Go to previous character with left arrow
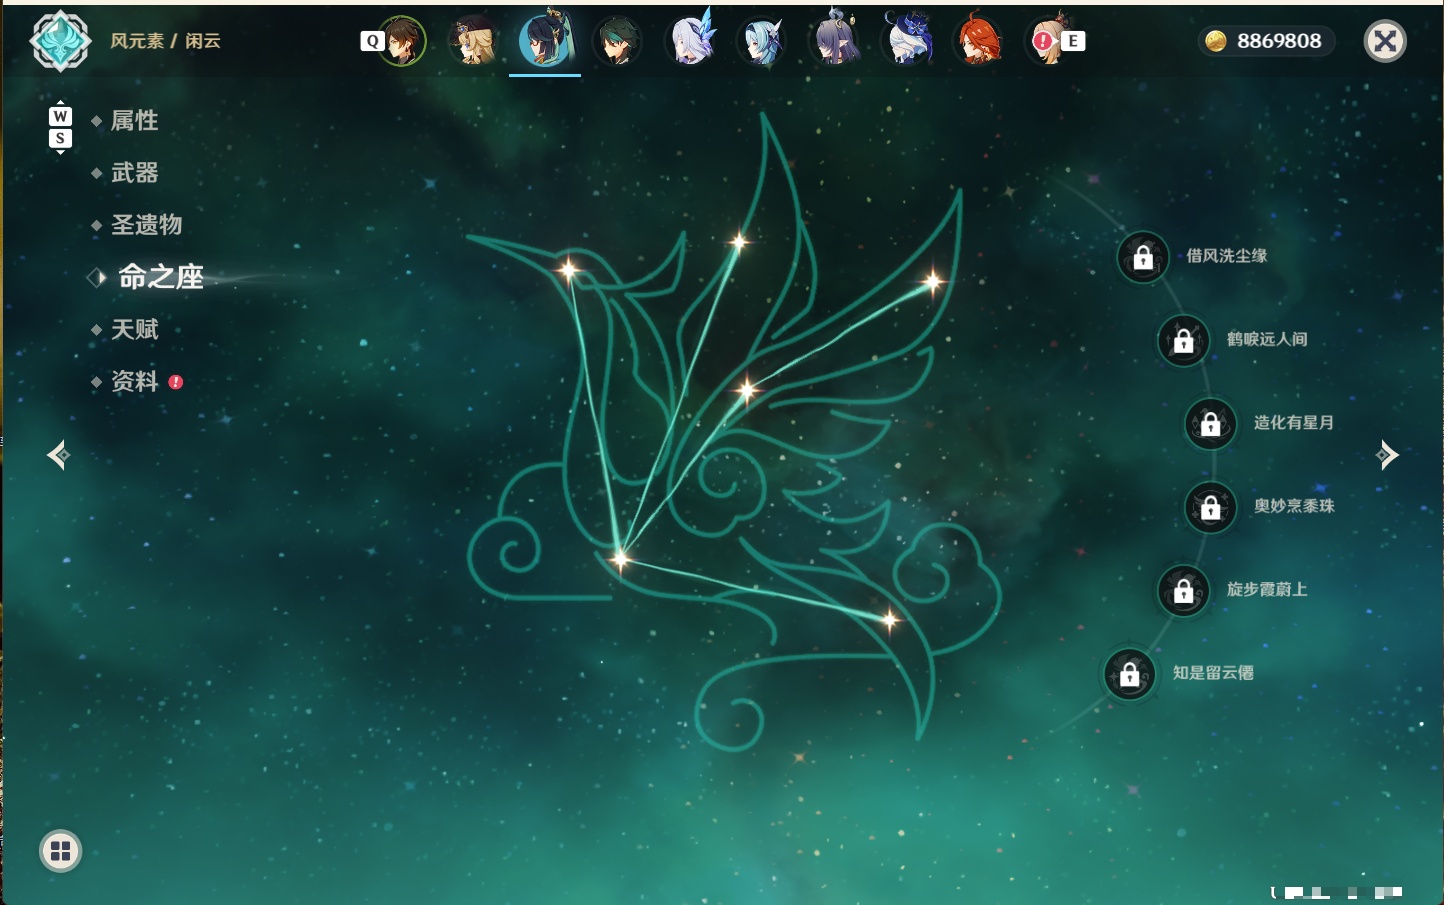The image size is (1444, 905). pyautogui.click(x=58, y=455)
